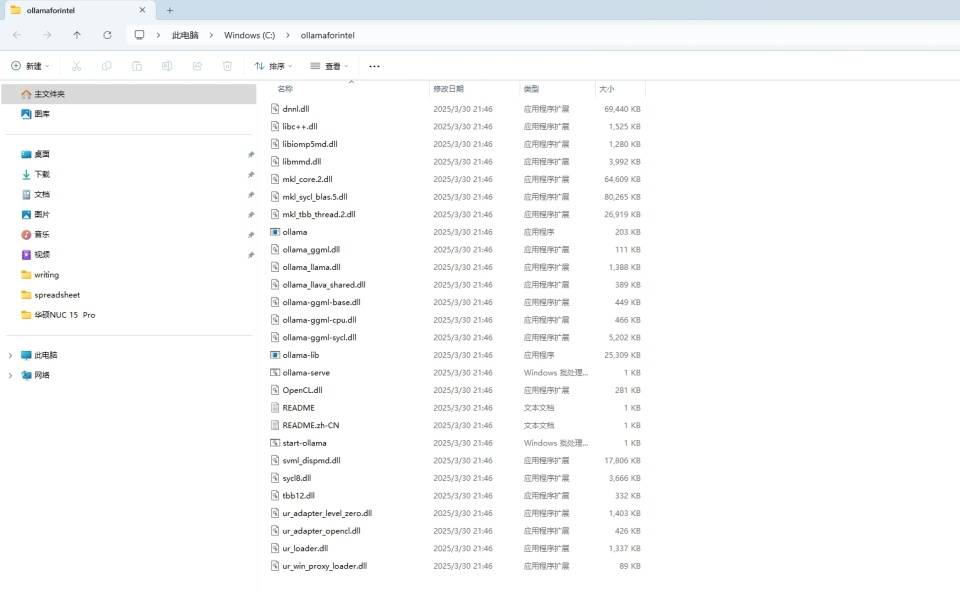The height and width of the screenshot is (592, 960).
Task: Sort files by the 大小 column header
Action: pos(619,88)
